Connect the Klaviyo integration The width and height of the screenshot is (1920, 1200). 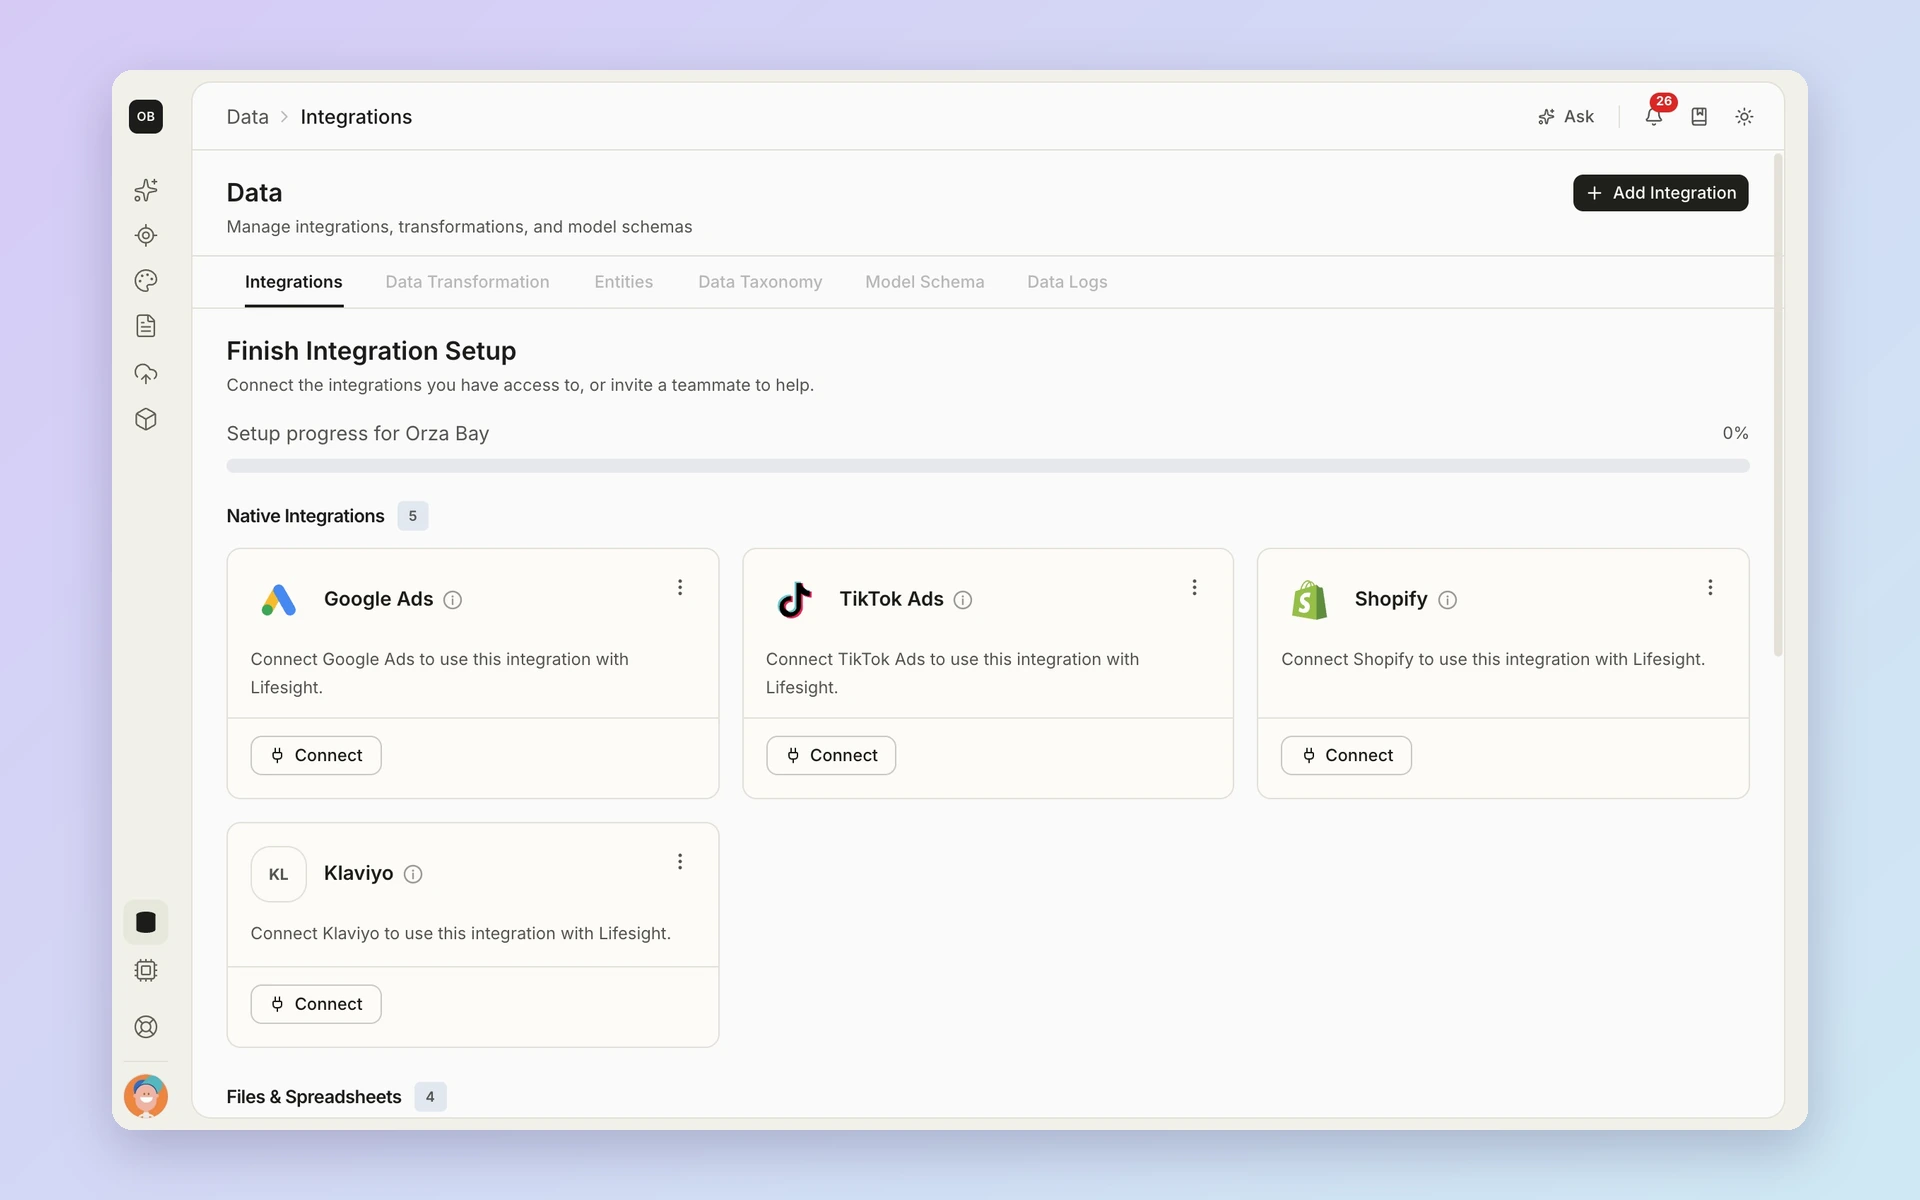316,1004
